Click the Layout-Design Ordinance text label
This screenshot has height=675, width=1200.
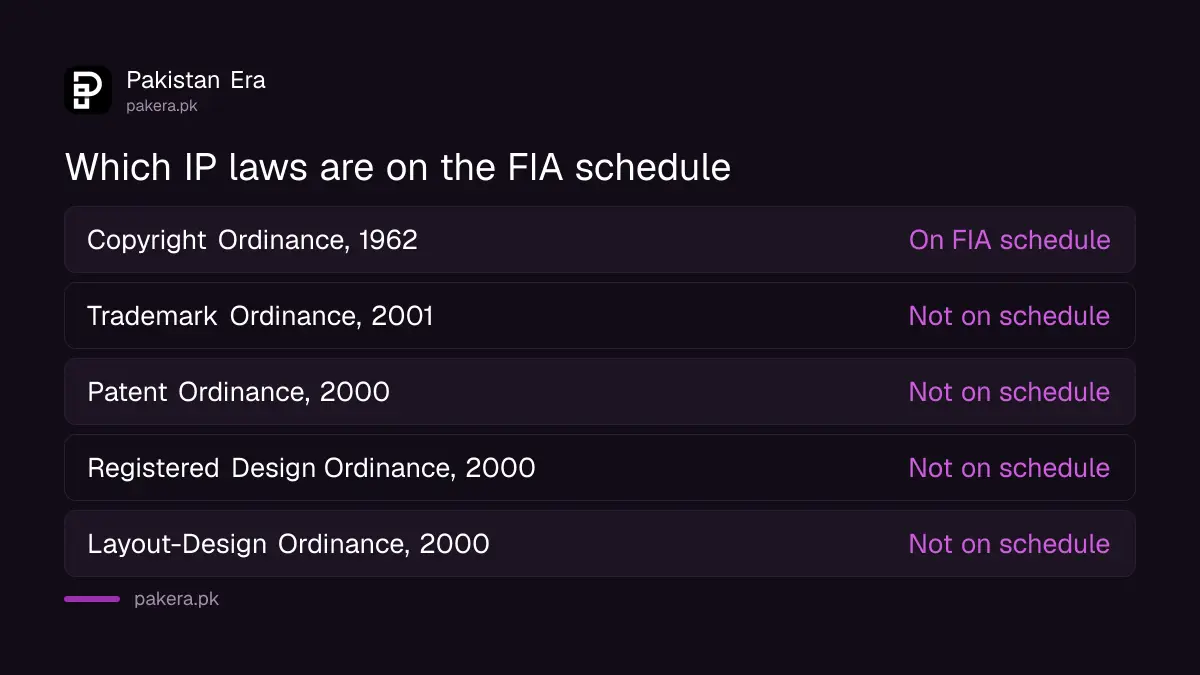pos(288,545)
